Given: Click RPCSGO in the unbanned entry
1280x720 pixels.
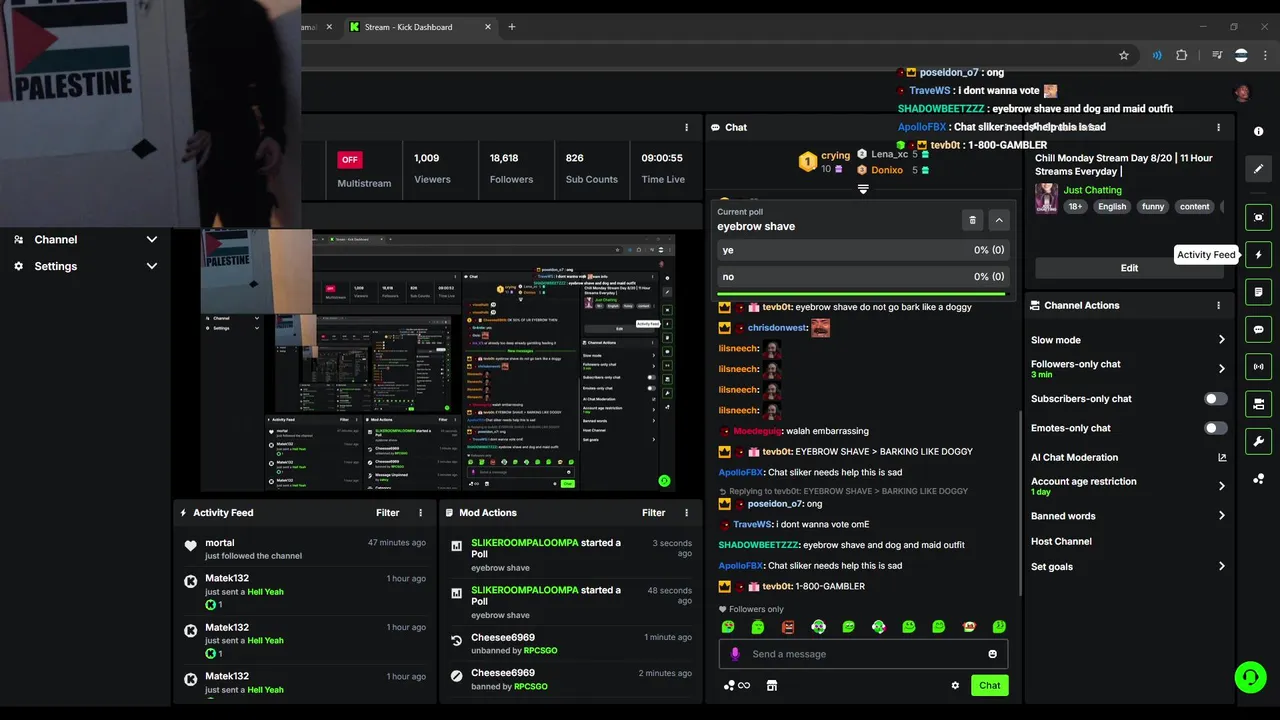Looking at the screenshot, I should click(541, 650).
